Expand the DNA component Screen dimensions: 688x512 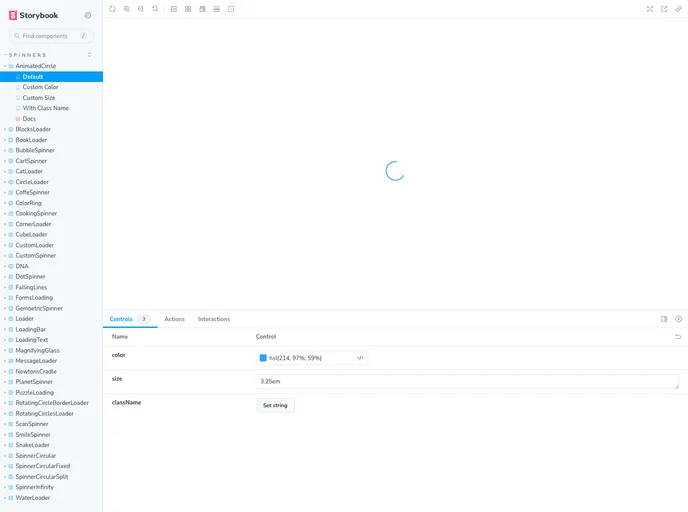pos(22,266)
